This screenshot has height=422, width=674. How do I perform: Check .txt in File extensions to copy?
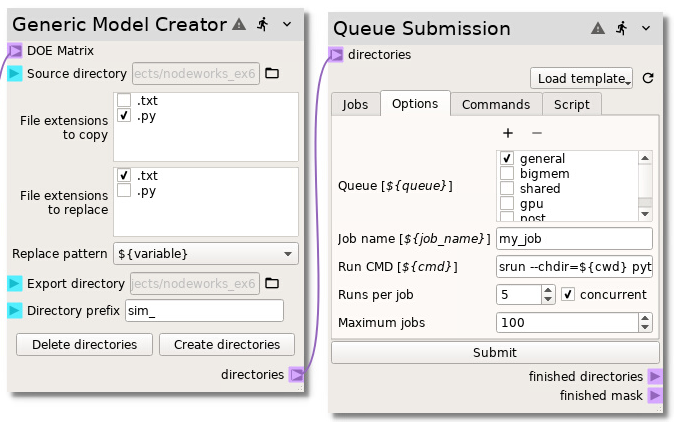[124, 101]
